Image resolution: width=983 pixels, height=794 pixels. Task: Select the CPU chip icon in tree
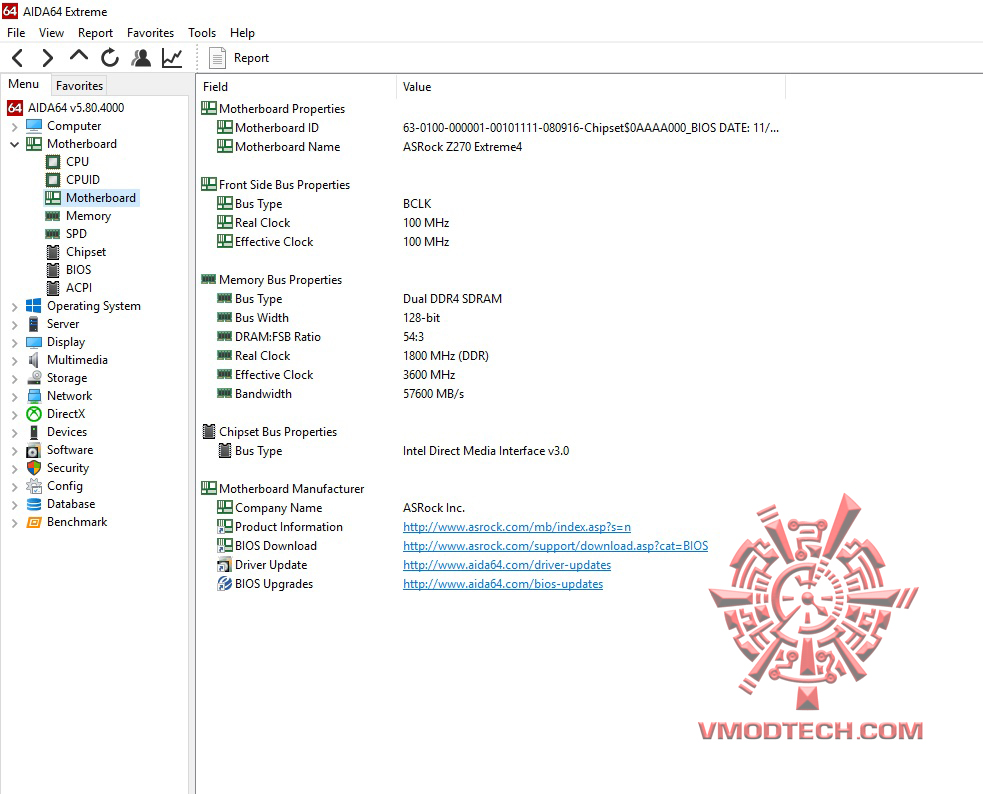[x=53, y=162]
